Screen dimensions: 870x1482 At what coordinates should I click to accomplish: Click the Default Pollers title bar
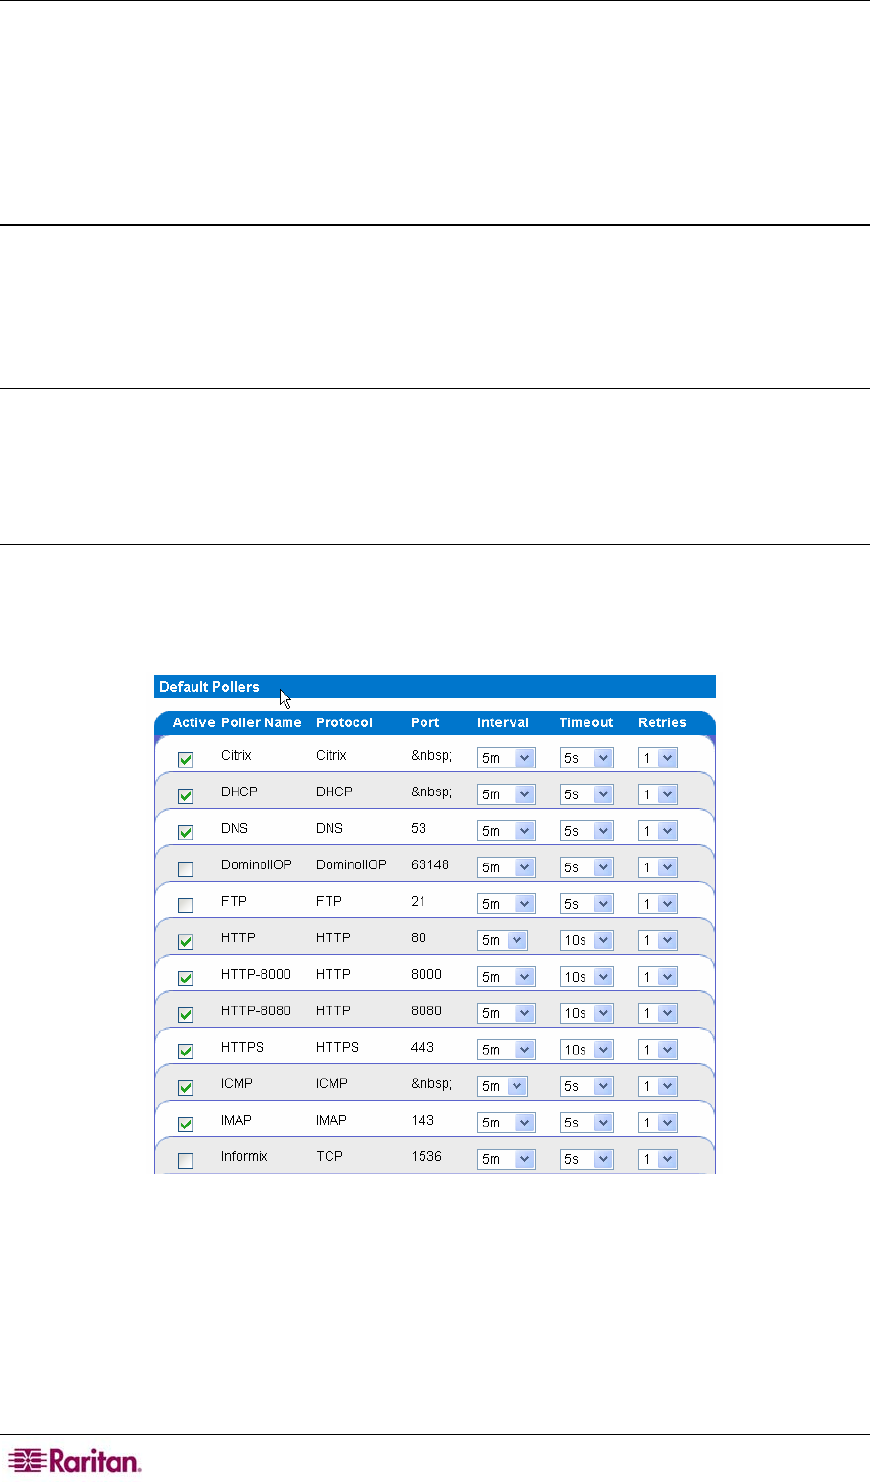tap(435, 687)
